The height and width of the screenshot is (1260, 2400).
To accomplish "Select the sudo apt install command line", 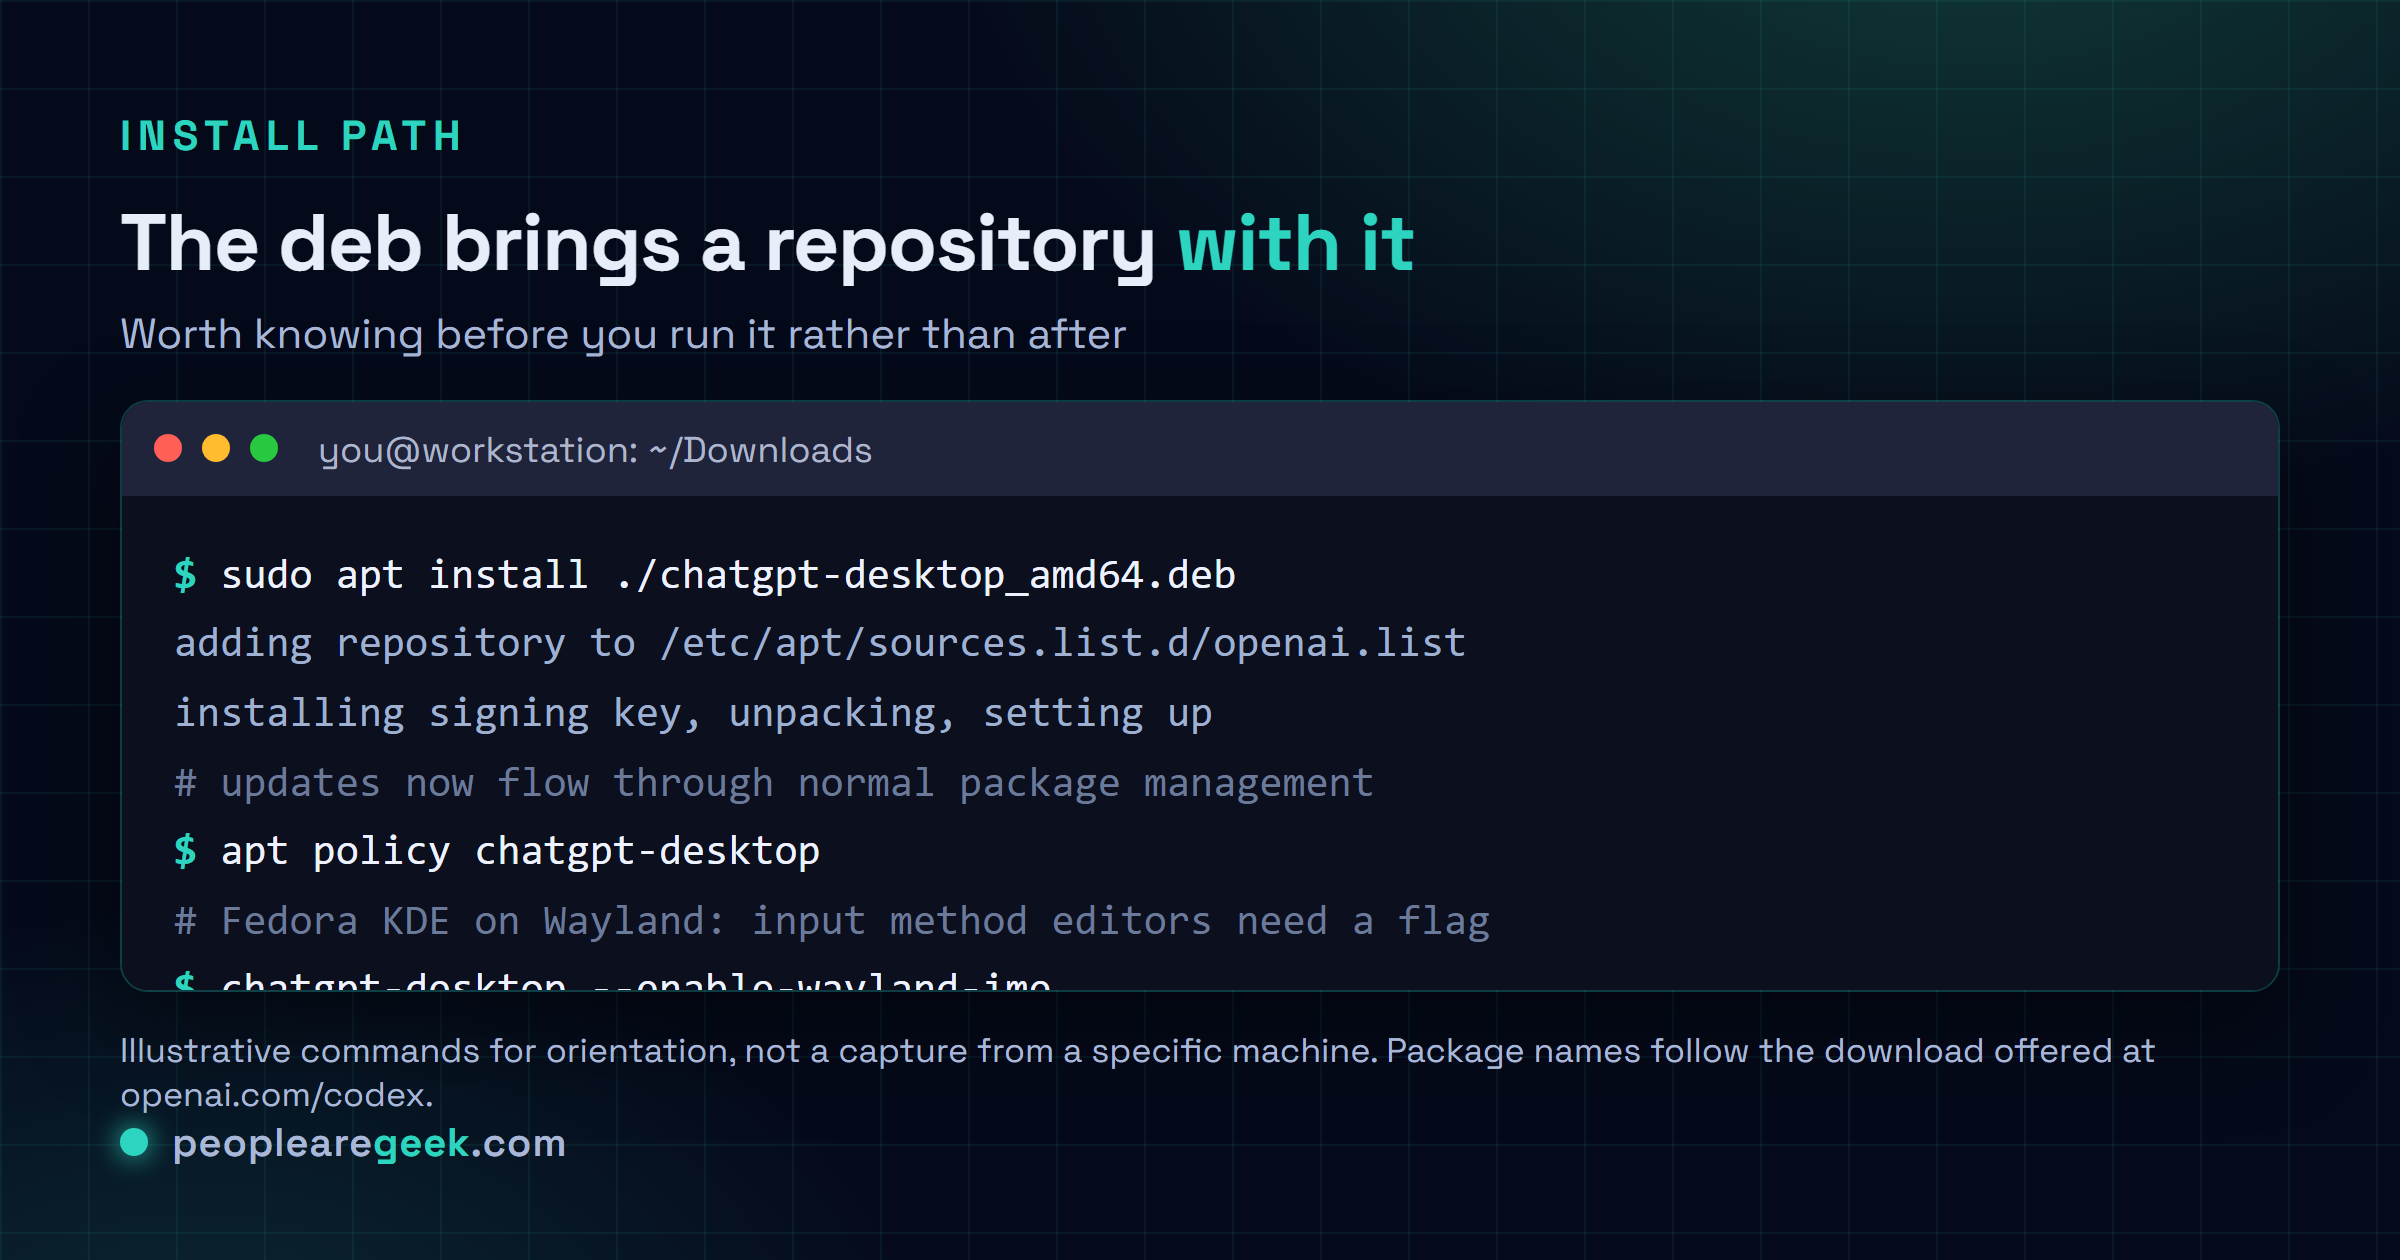I will pyautogui.click(x=705, y=575).
